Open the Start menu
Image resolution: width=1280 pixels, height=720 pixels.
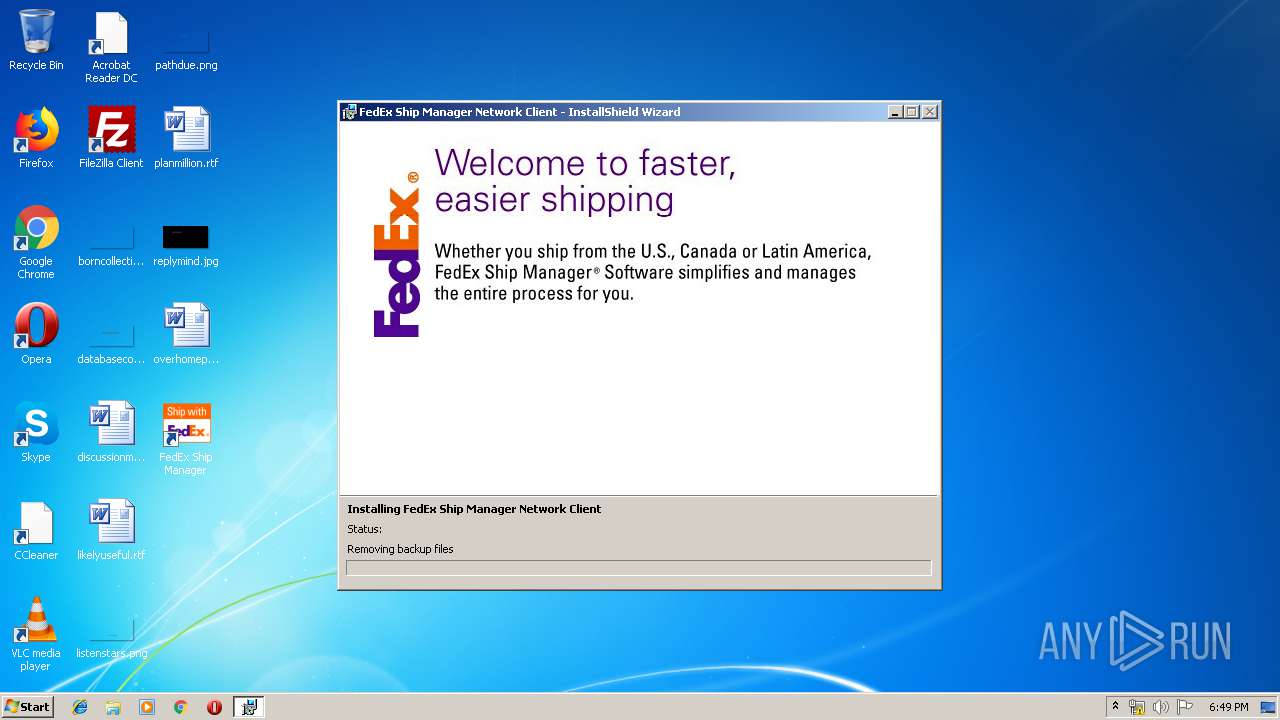(27, 707)
